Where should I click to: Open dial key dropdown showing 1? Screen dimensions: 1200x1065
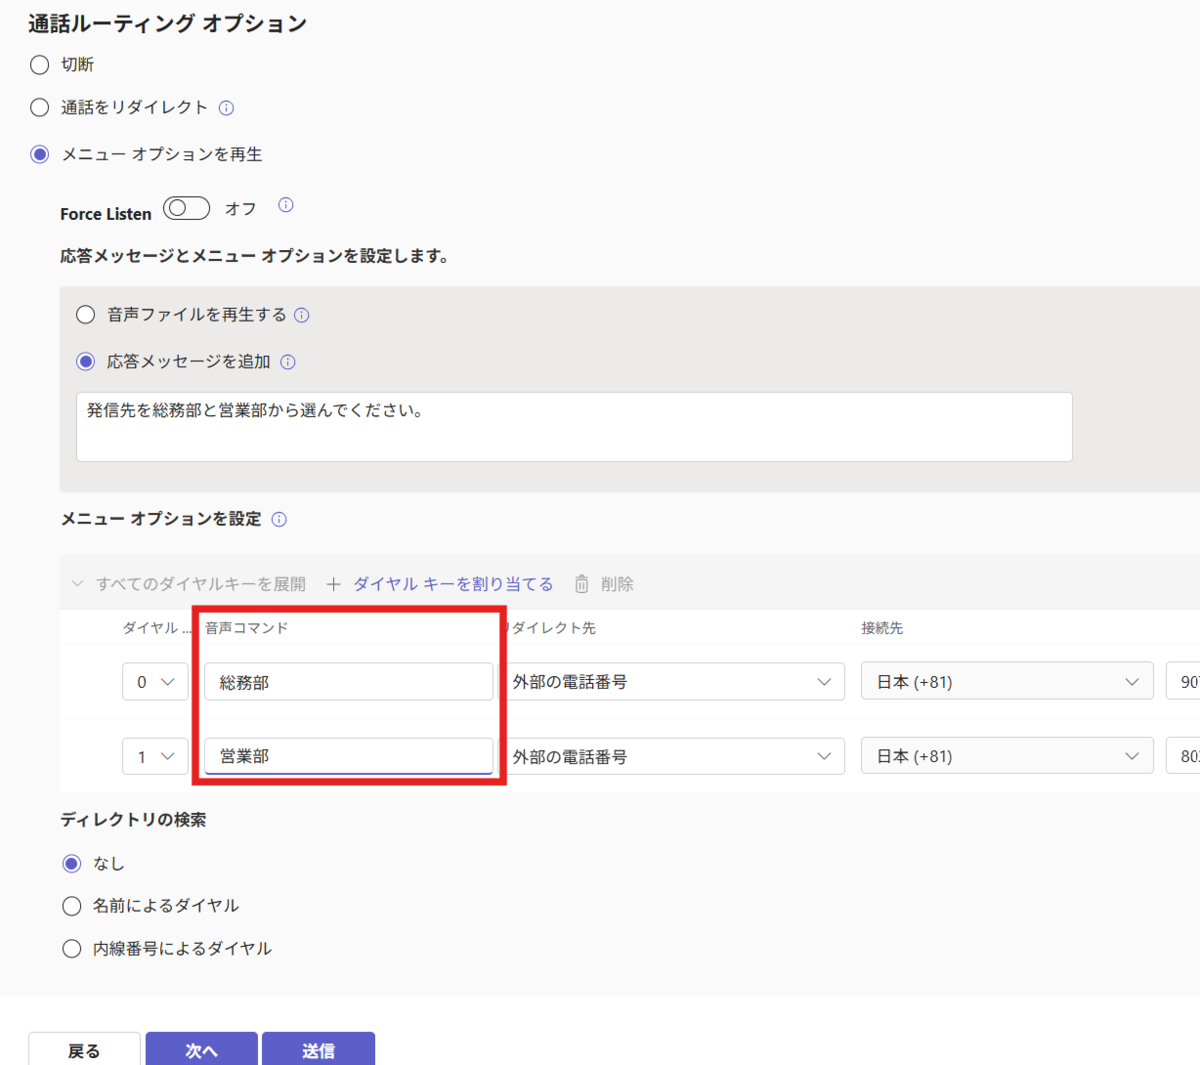[x=155, y=757]
